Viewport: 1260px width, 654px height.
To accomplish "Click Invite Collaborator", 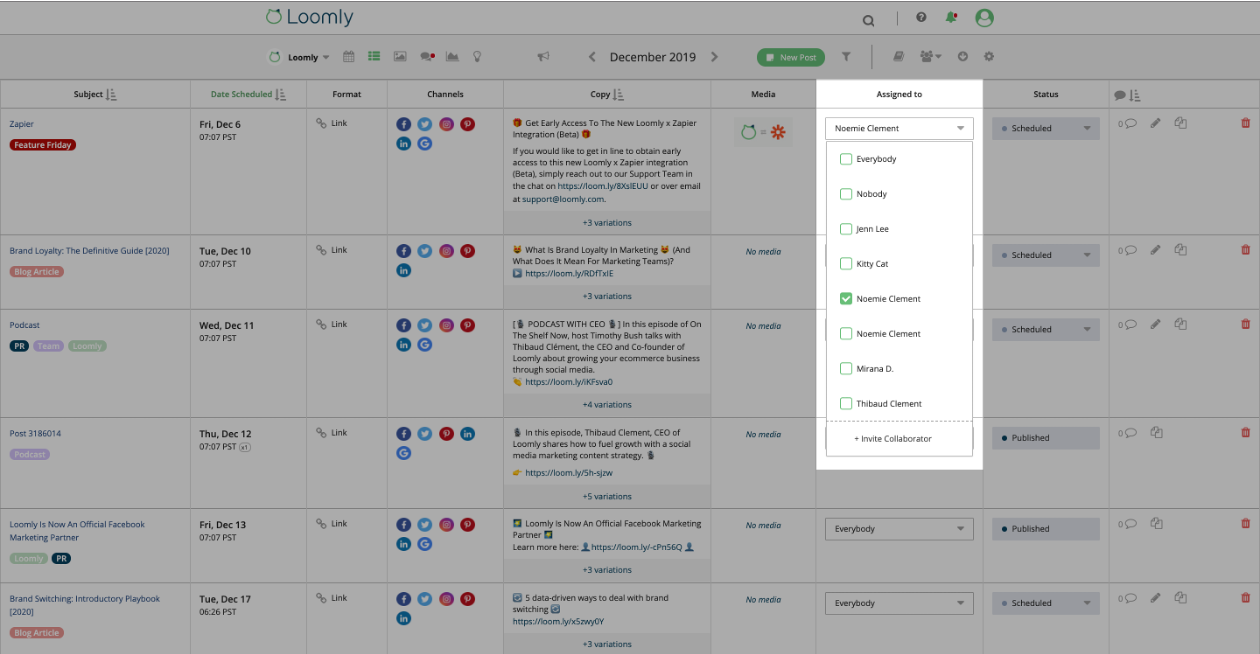I will click(x=892, y=439).
